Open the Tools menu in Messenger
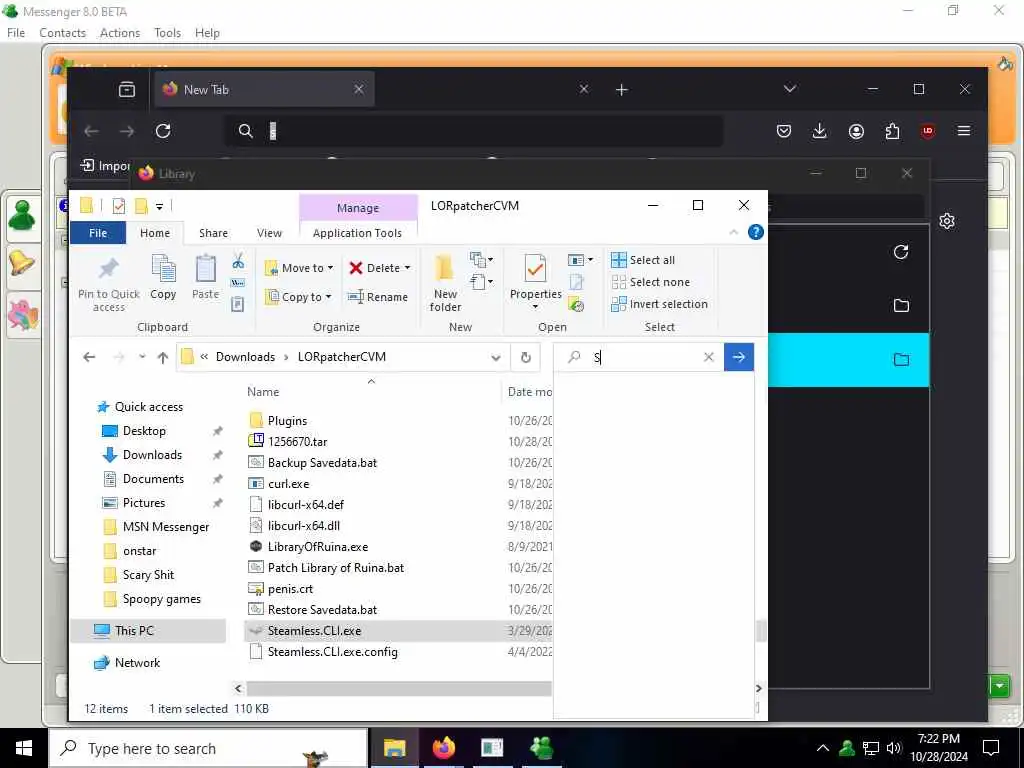This screenshot has height=768, width=1024. tap(167, 33)
